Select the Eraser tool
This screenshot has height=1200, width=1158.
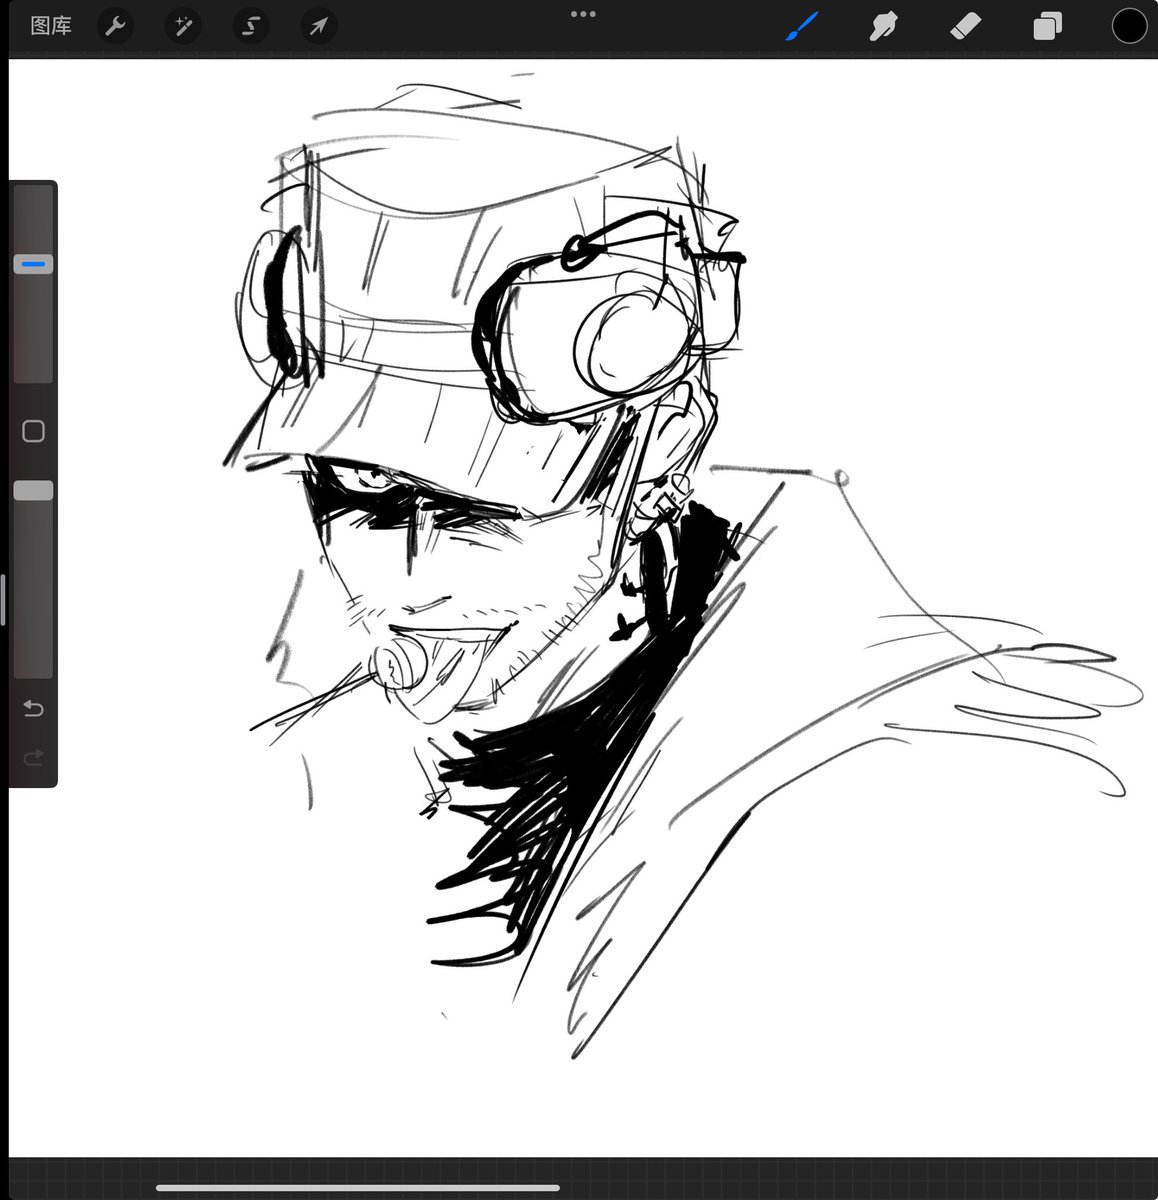966,27
